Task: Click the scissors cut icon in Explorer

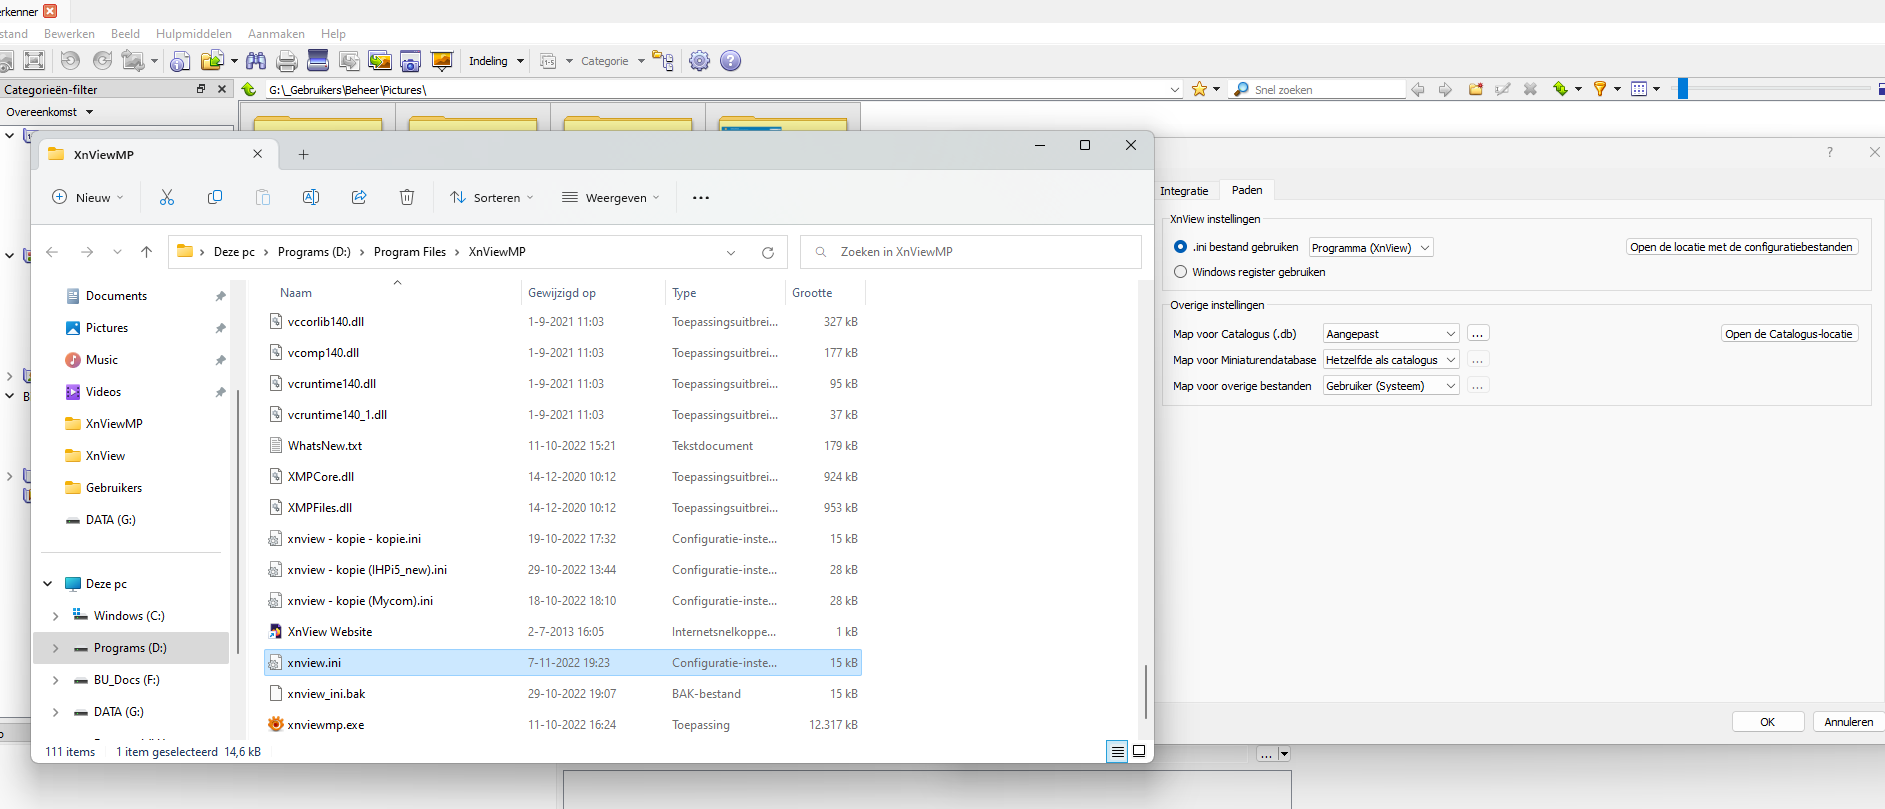Action: 167,198
